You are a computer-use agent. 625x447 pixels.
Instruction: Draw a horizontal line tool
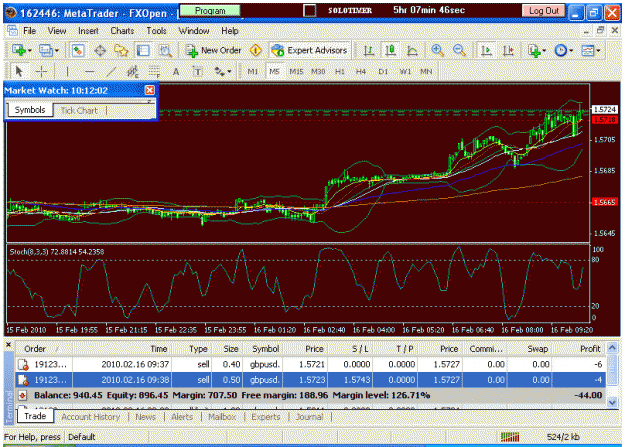pos(90,72)
